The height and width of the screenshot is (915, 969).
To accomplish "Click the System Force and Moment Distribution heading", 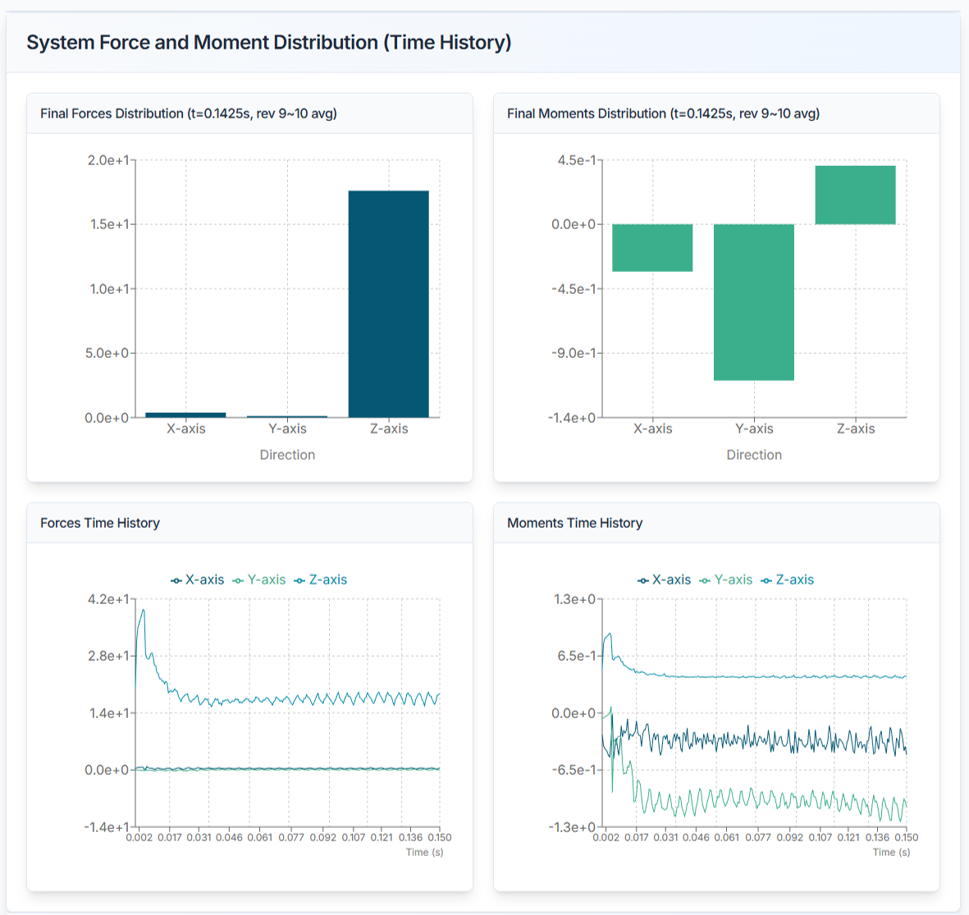I will point(268,43).
